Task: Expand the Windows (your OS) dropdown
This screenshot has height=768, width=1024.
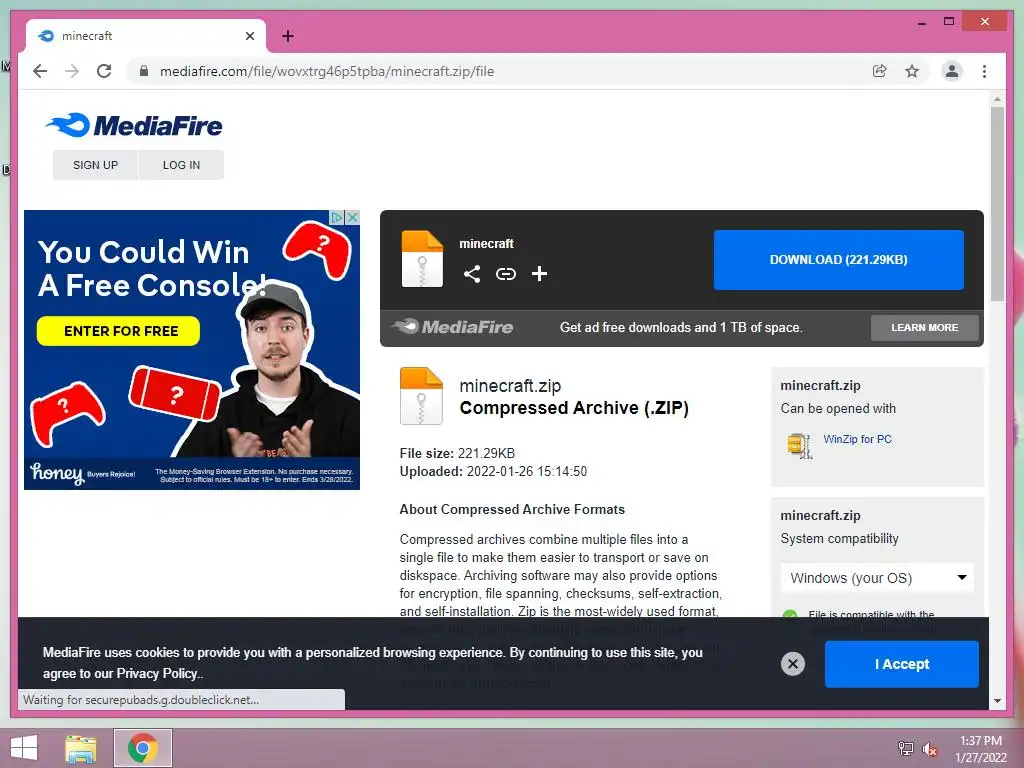Action: 877,578
